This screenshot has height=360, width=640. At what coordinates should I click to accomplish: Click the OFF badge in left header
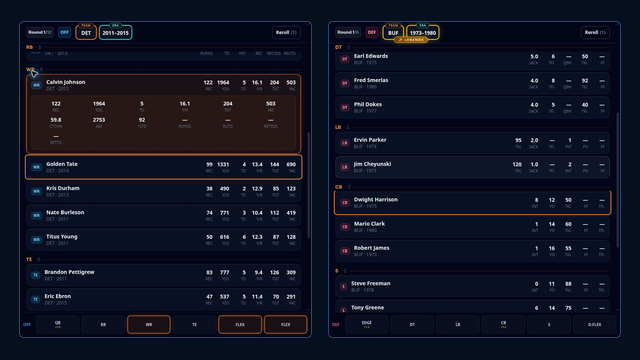[x=64, y=32]
